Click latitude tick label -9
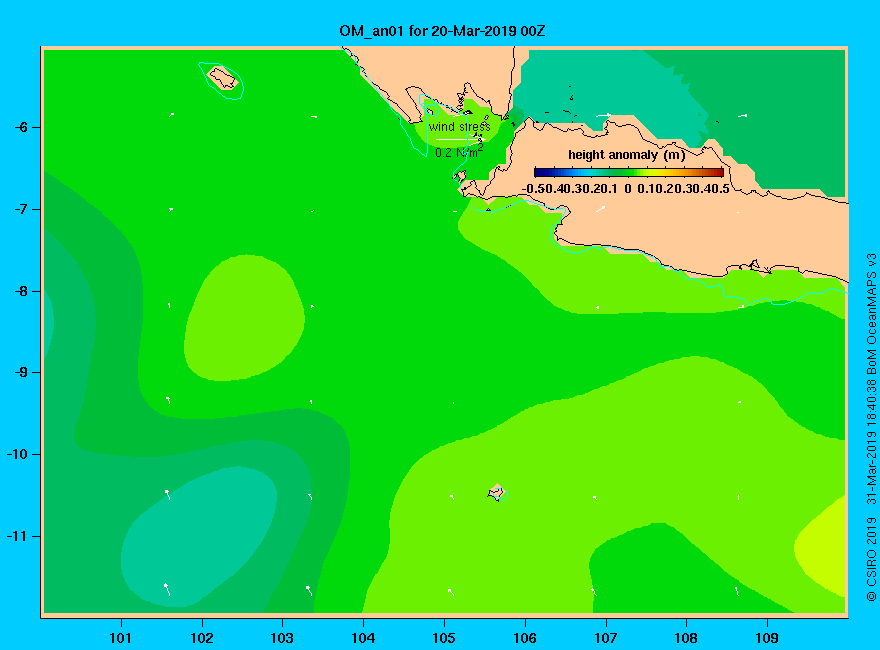 point(21,373)
